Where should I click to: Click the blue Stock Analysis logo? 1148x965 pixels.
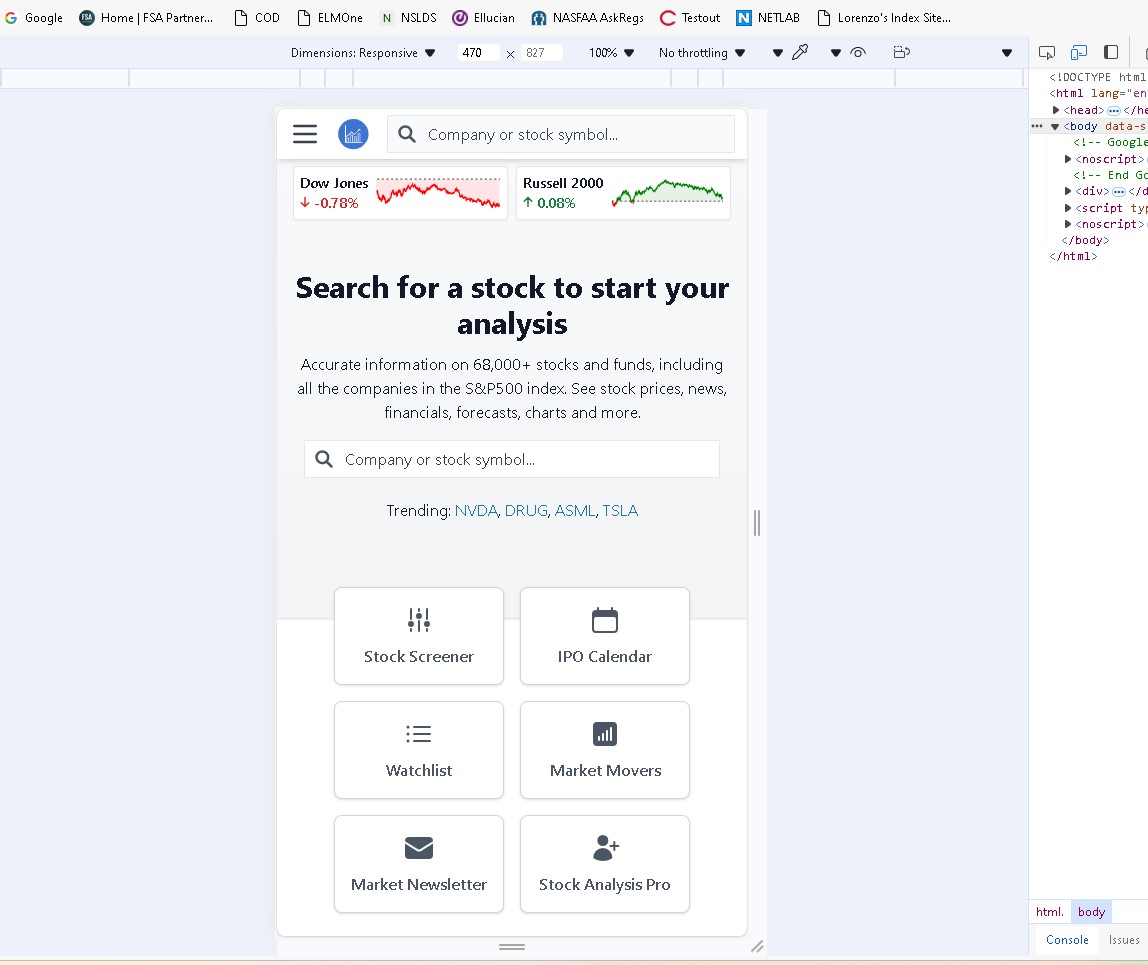[353, 134]
